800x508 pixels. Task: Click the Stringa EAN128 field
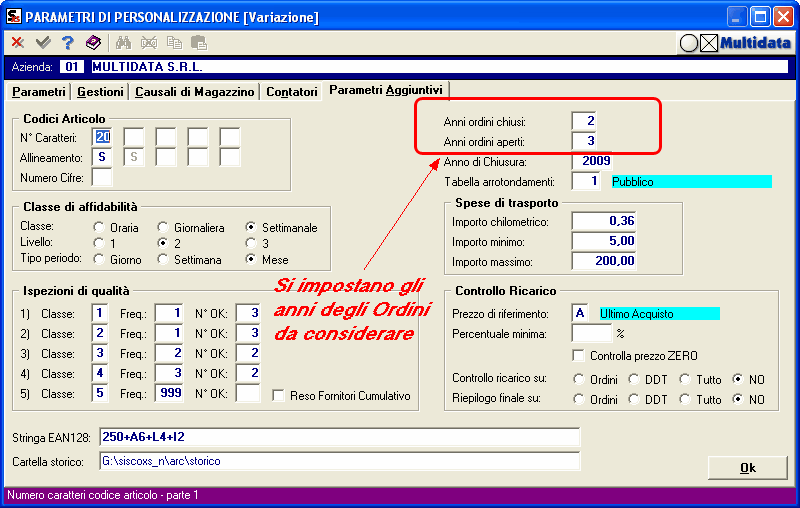point(340,437)
